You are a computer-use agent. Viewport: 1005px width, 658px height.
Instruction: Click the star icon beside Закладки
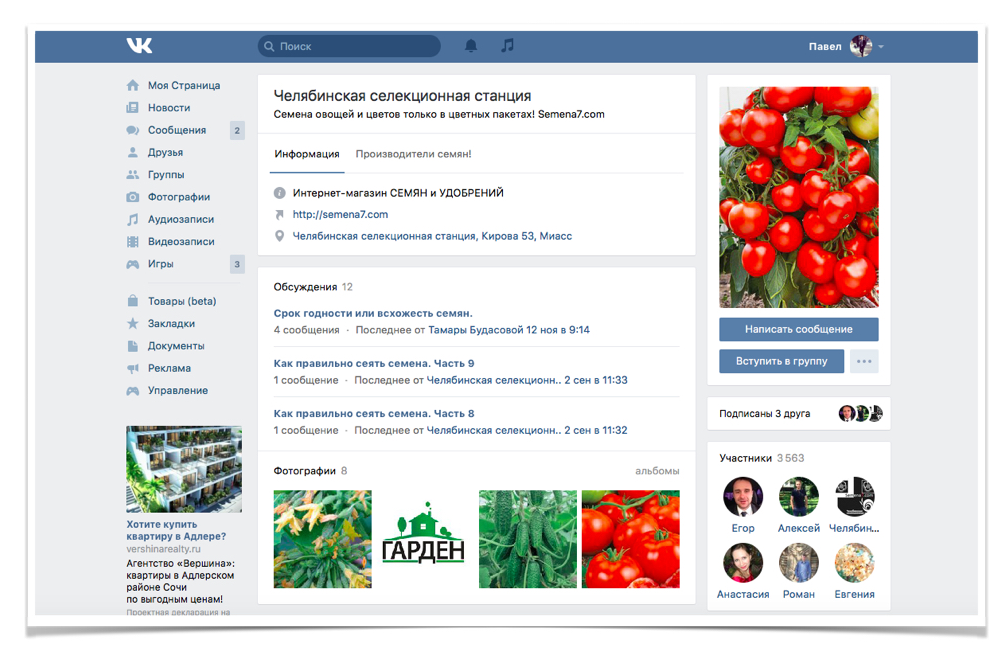[133, 323]
